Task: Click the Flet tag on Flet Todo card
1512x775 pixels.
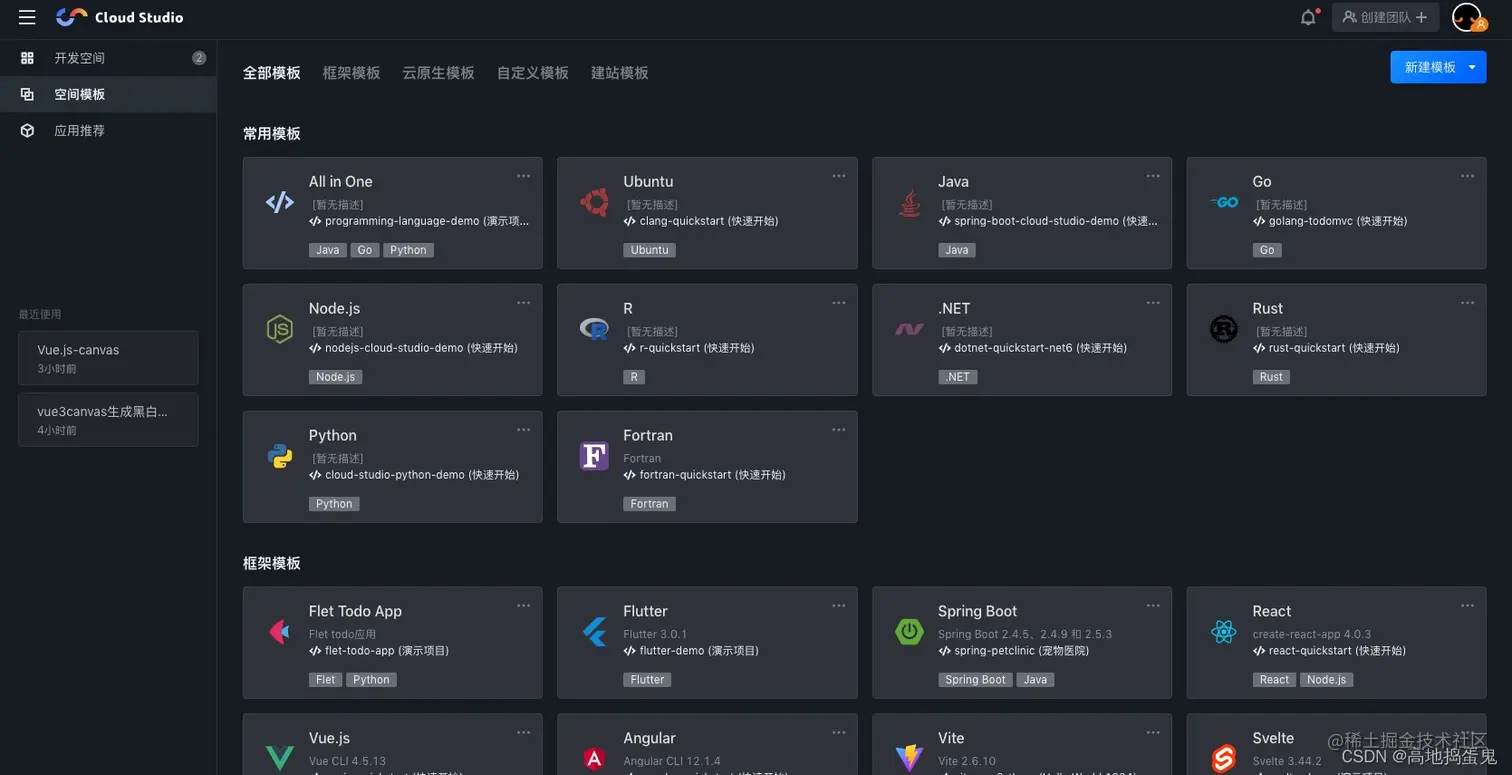Action: coord(326,680)
